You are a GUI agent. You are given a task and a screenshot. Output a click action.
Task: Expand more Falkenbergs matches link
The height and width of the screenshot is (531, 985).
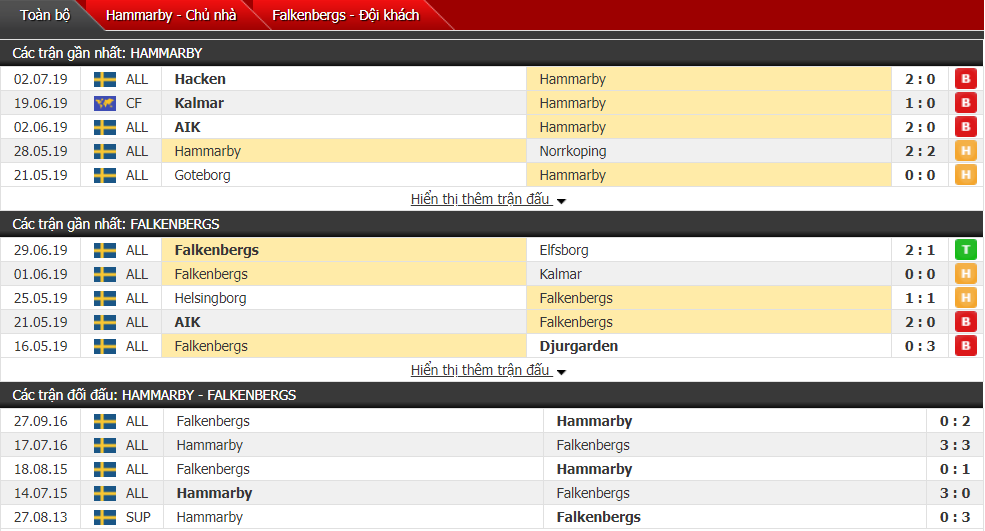click(488, 370)
